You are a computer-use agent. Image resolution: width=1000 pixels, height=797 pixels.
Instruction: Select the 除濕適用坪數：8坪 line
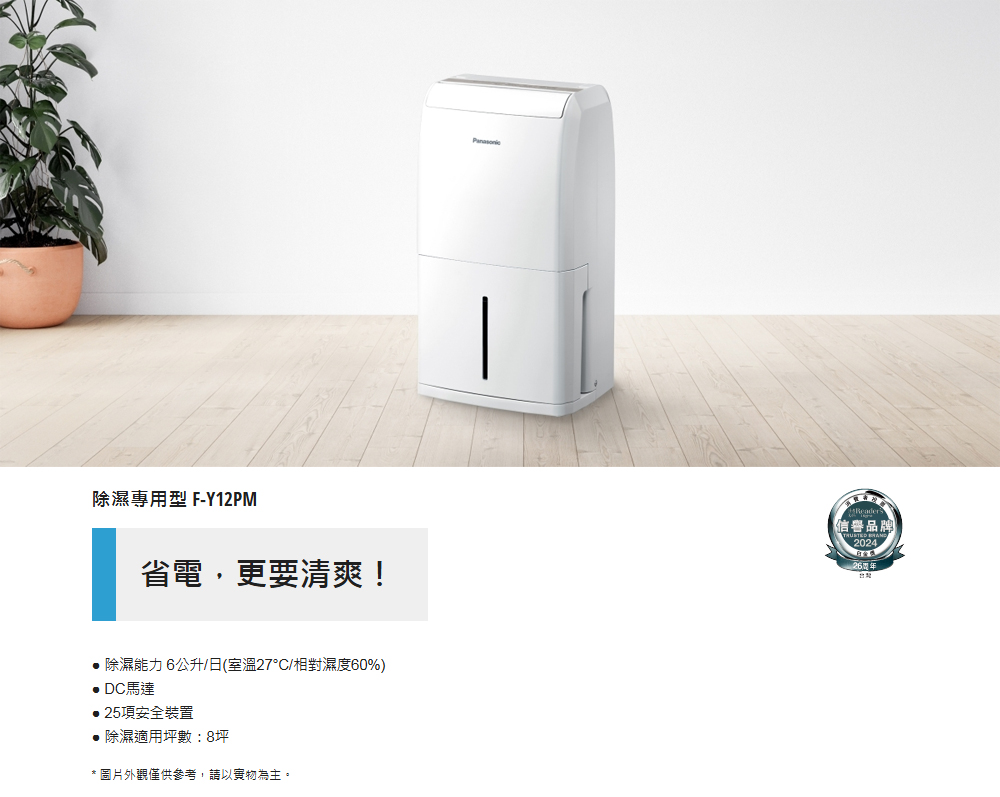tap(161, 737)
